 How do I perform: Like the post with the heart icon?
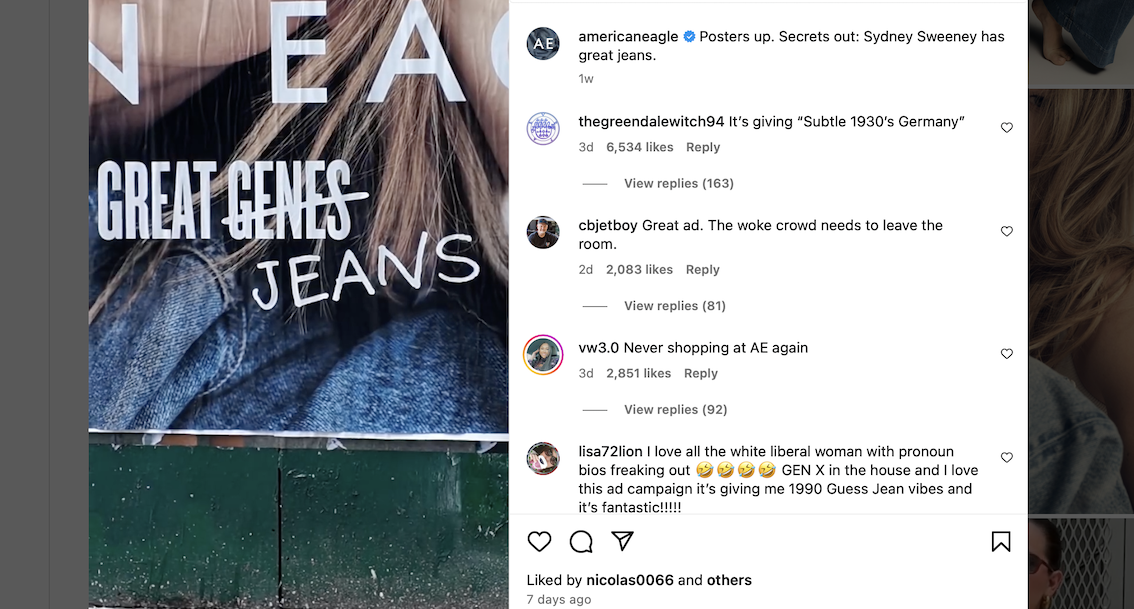coord(540,542)
